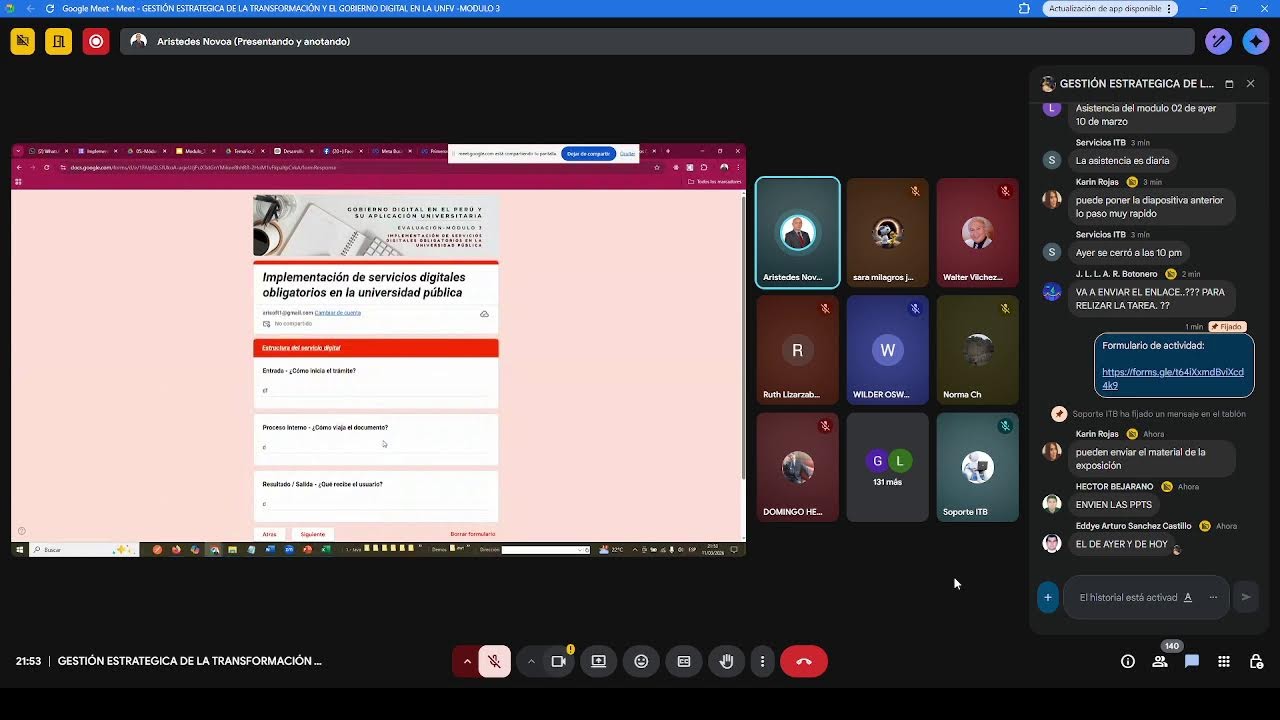Click Dejar de compartir in shared screen
The width and height of the screenshot is (1280, 720).
588,153
